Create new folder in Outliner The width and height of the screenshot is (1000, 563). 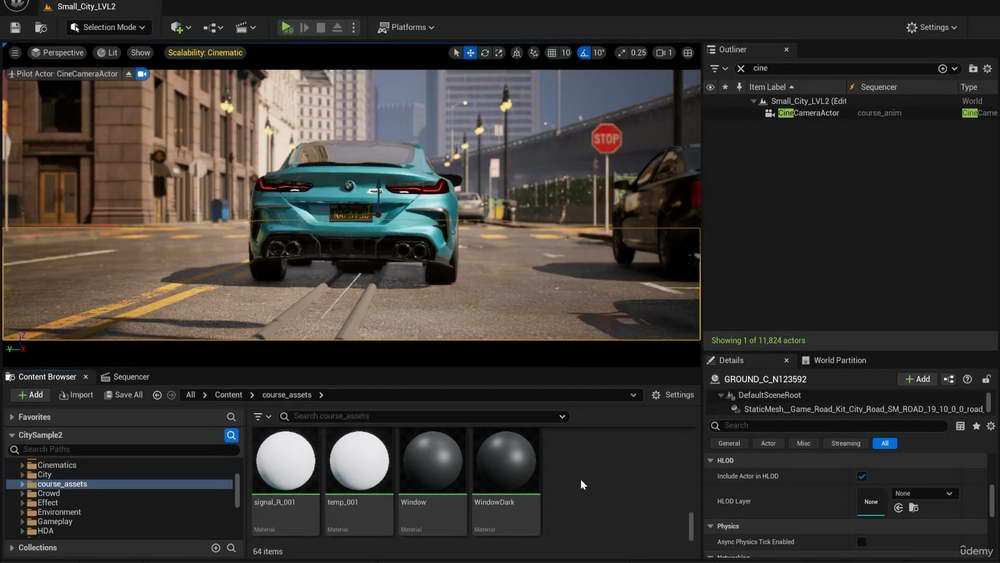click(973, 68)
